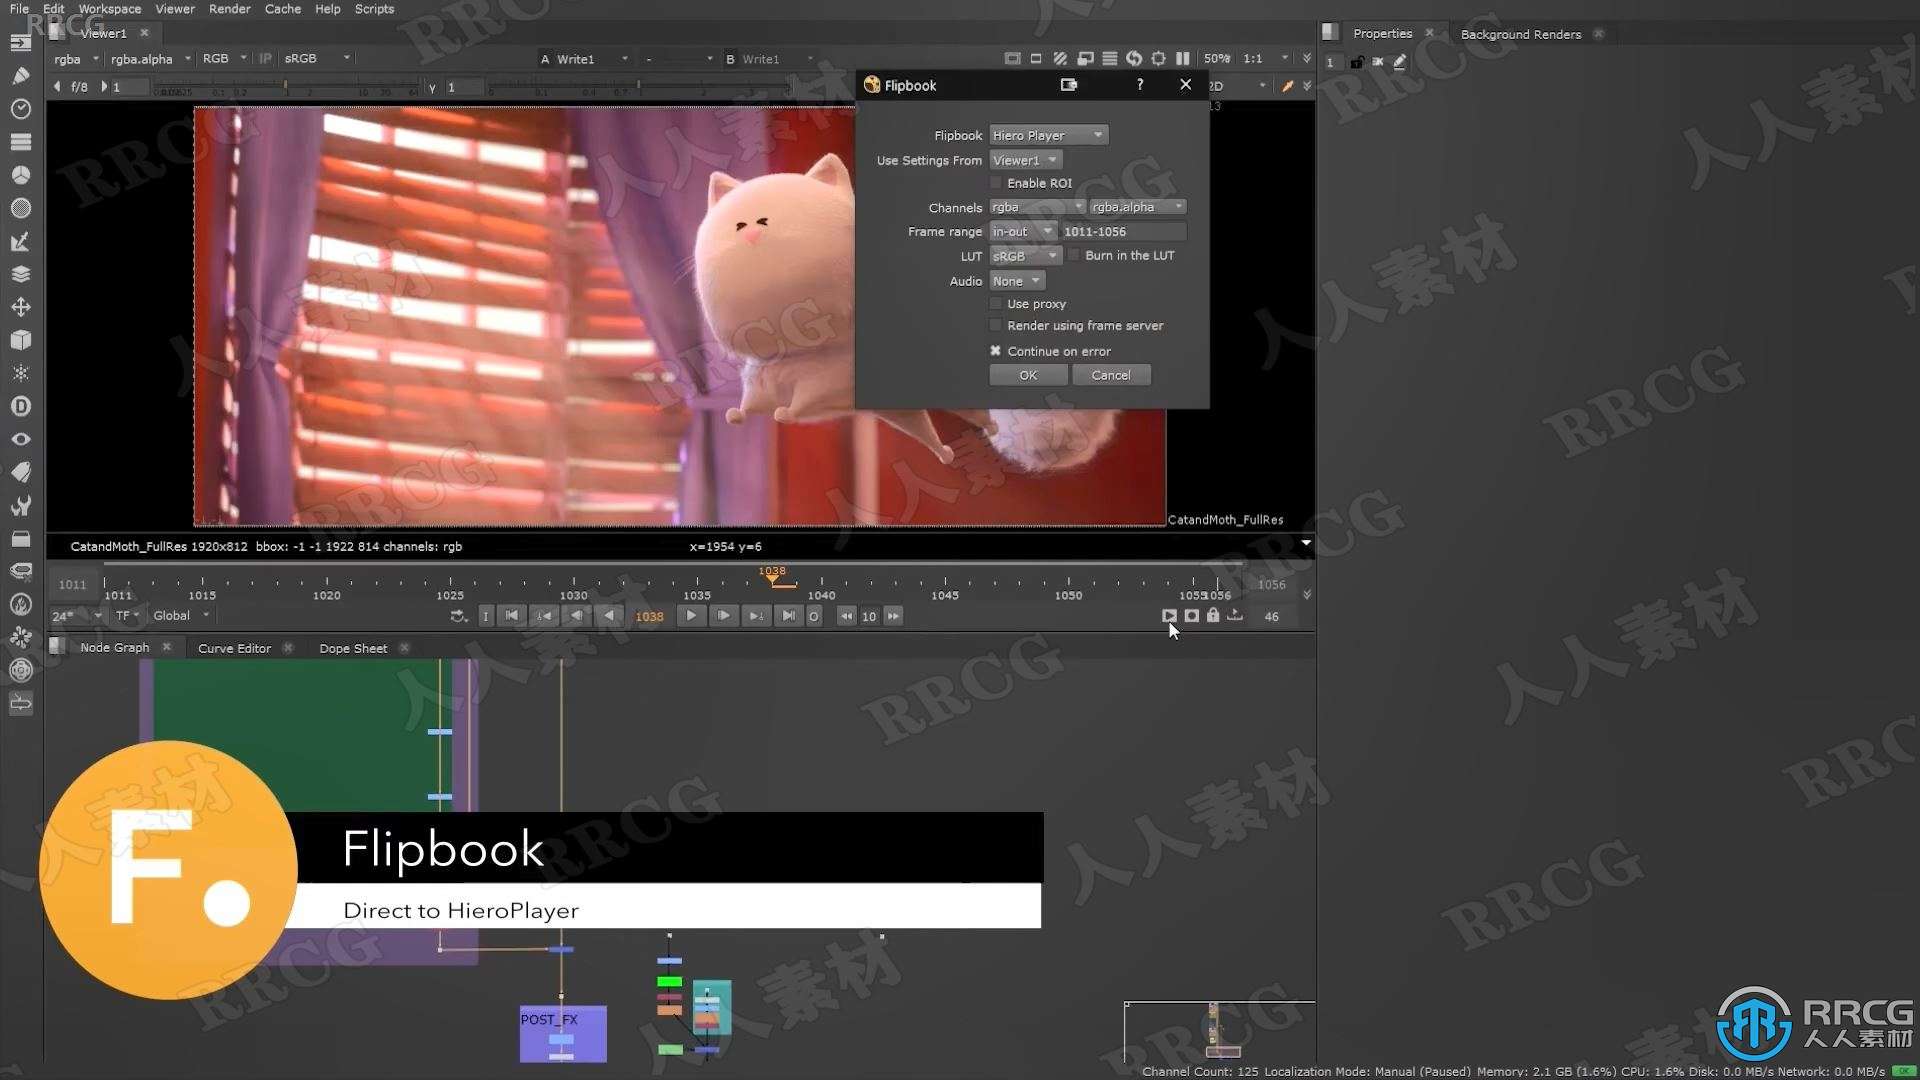Click the Flipbook dialog float panel icon
1920x1080 pixels.
(x=1069, y=85)
